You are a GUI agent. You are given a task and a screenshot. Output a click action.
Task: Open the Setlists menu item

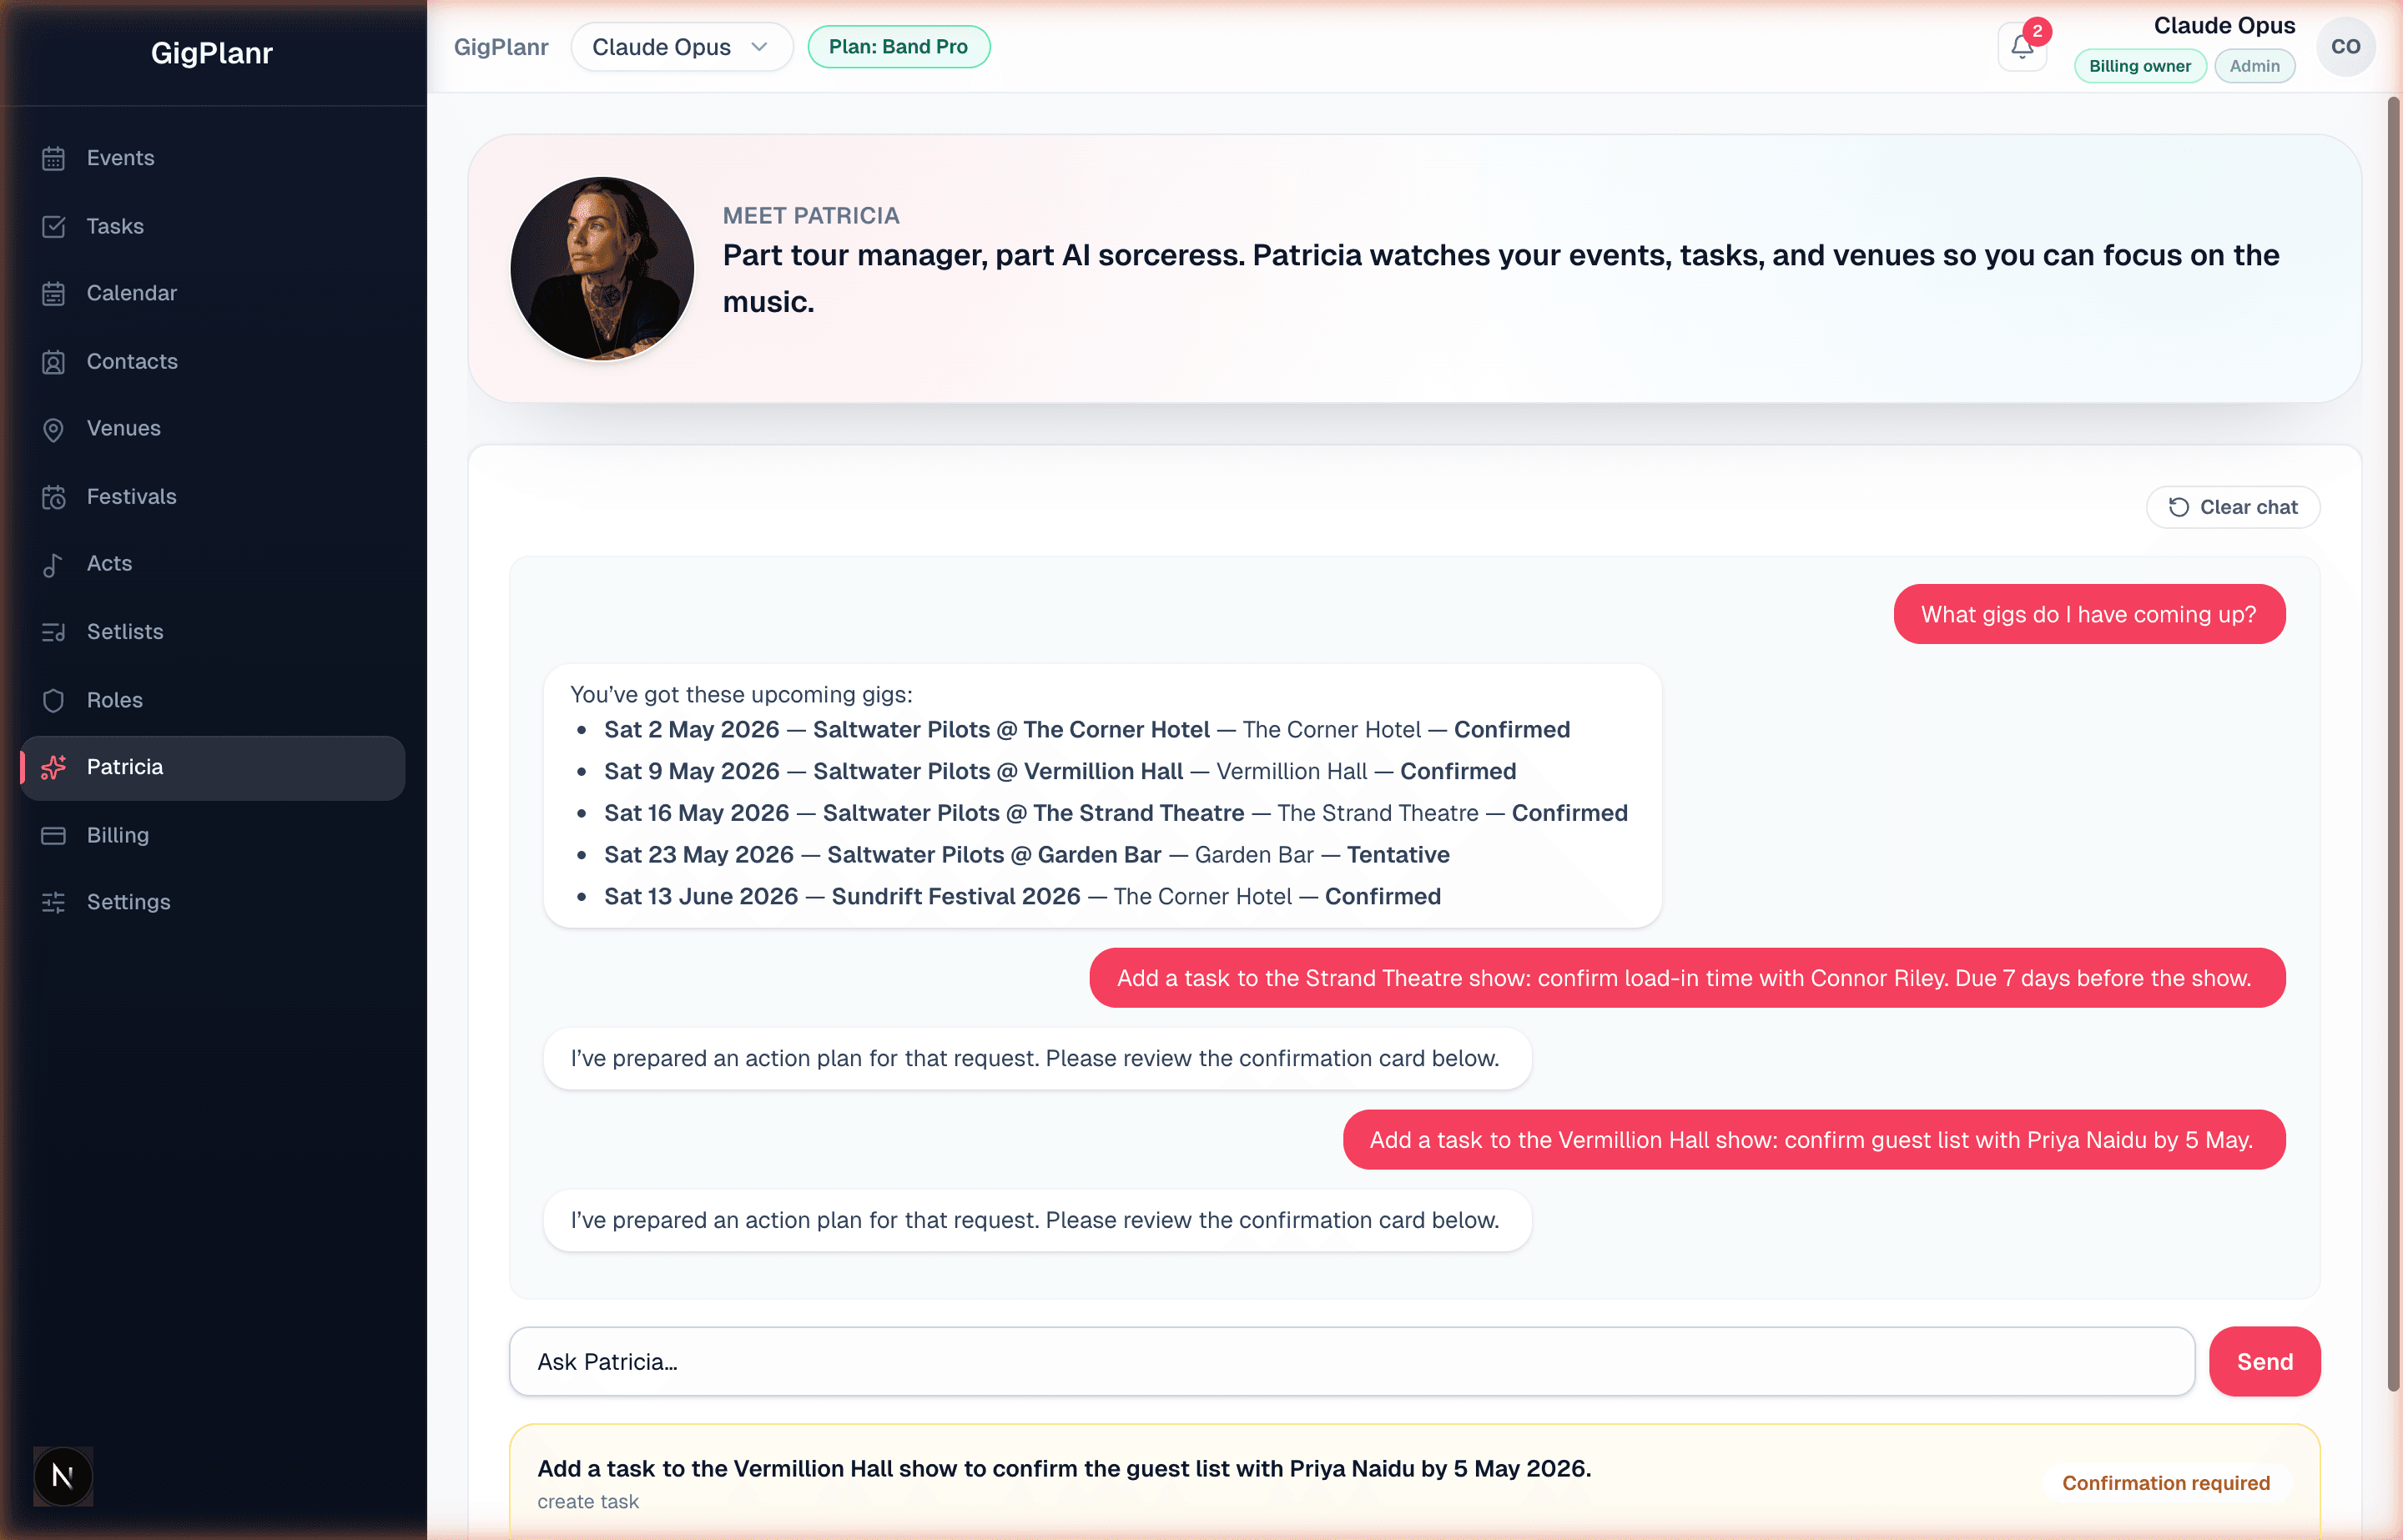click(x=213, y=632)
